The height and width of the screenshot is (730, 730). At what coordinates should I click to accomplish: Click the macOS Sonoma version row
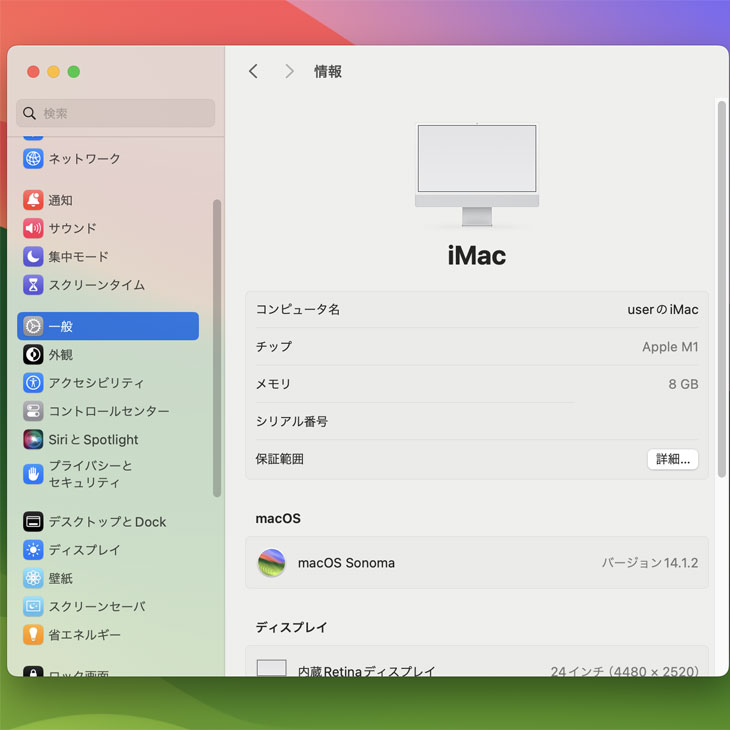pyautogui.click(x=476, y=563)
